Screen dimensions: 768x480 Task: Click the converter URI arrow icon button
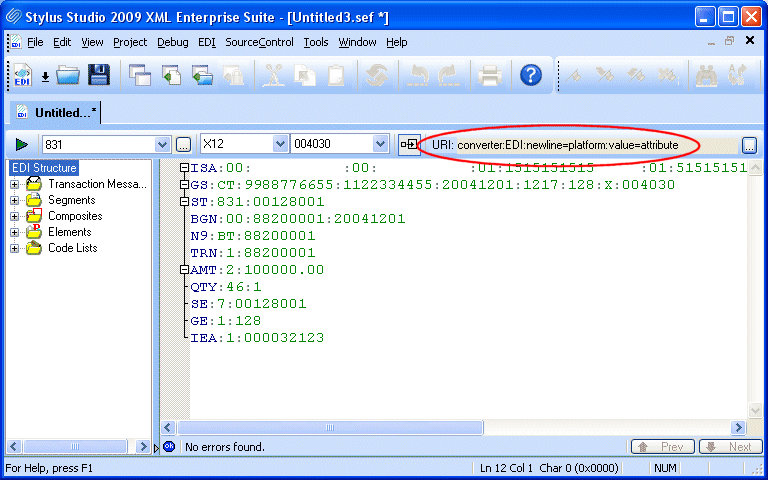[x=409, y=144]
